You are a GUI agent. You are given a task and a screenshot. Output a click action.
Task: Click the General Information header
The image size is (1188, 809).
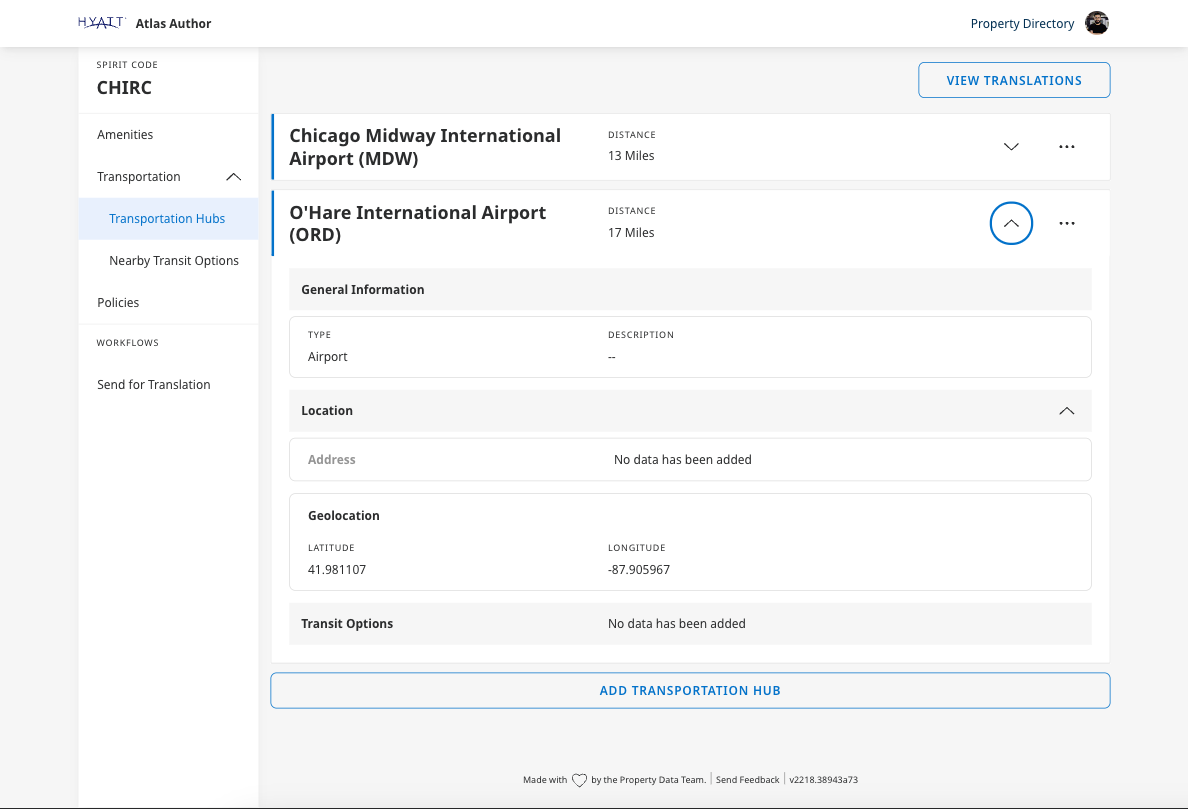coord(362,289)
